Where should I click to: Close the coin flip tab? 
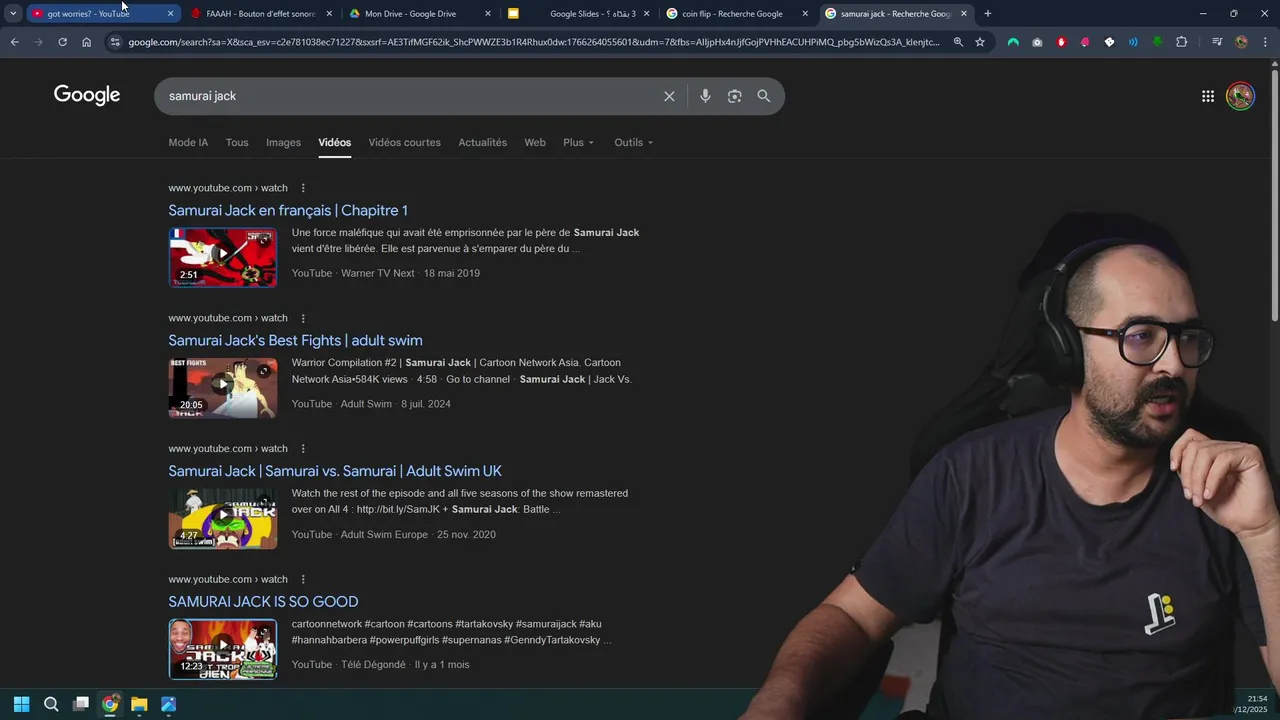(x=805, y=14)
